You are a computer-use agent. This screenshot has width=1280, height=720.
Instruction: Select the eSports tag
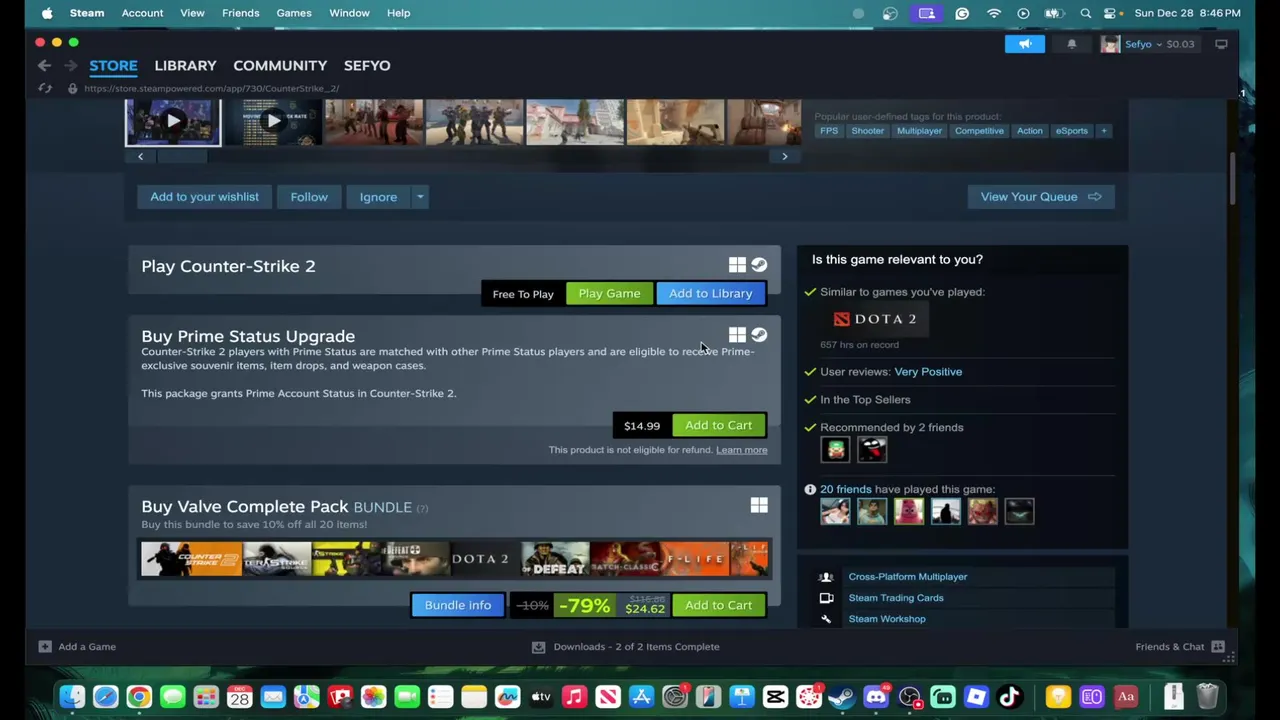click(x=1071, y=131)
